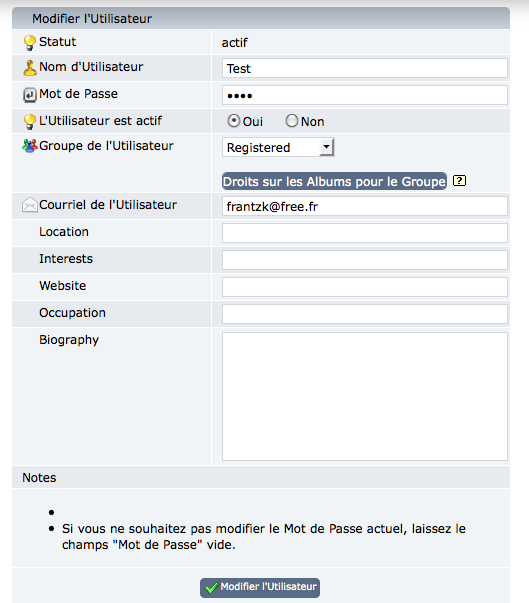Select the Non radio button
Screen dimensions: 529x603
click(x=292, y=121)
